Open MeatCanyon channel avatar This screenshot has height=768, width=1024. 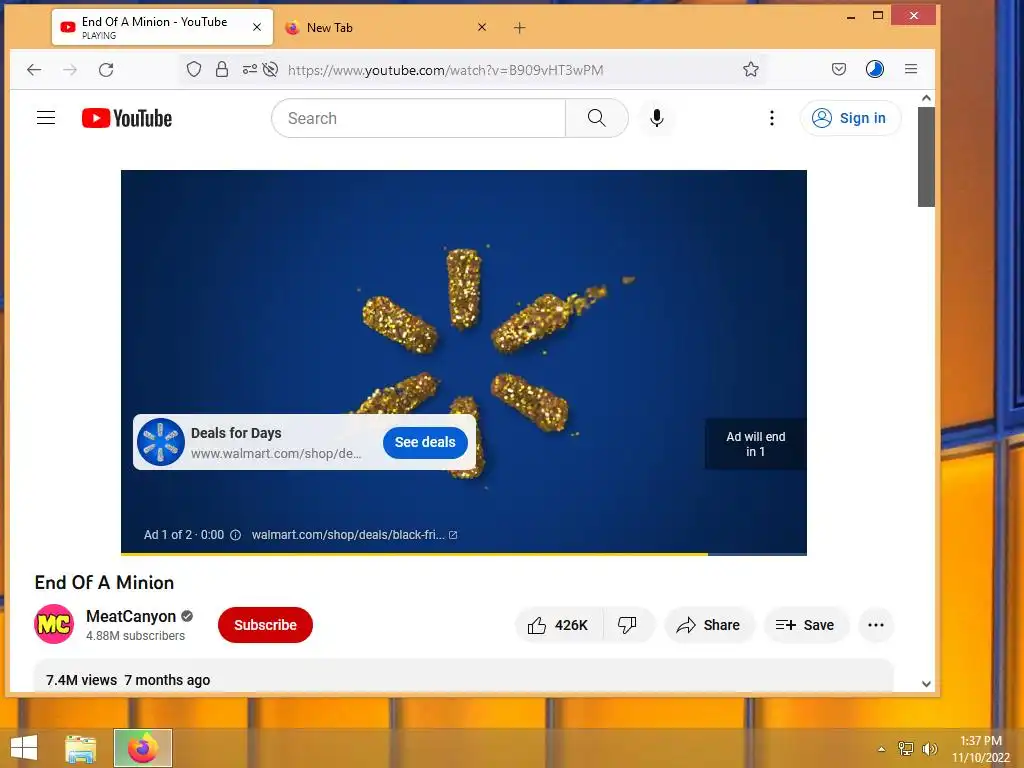tap(54, 624)
